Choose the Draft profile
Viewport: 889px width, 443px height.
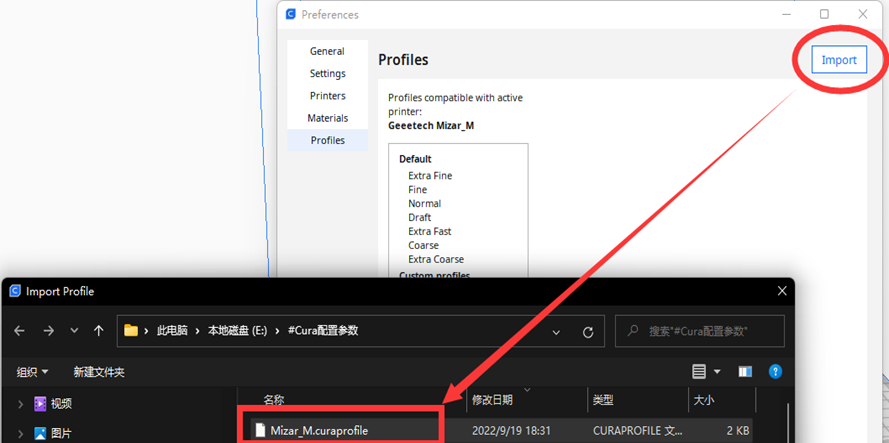pyautogui.click(x=420, y=217)
